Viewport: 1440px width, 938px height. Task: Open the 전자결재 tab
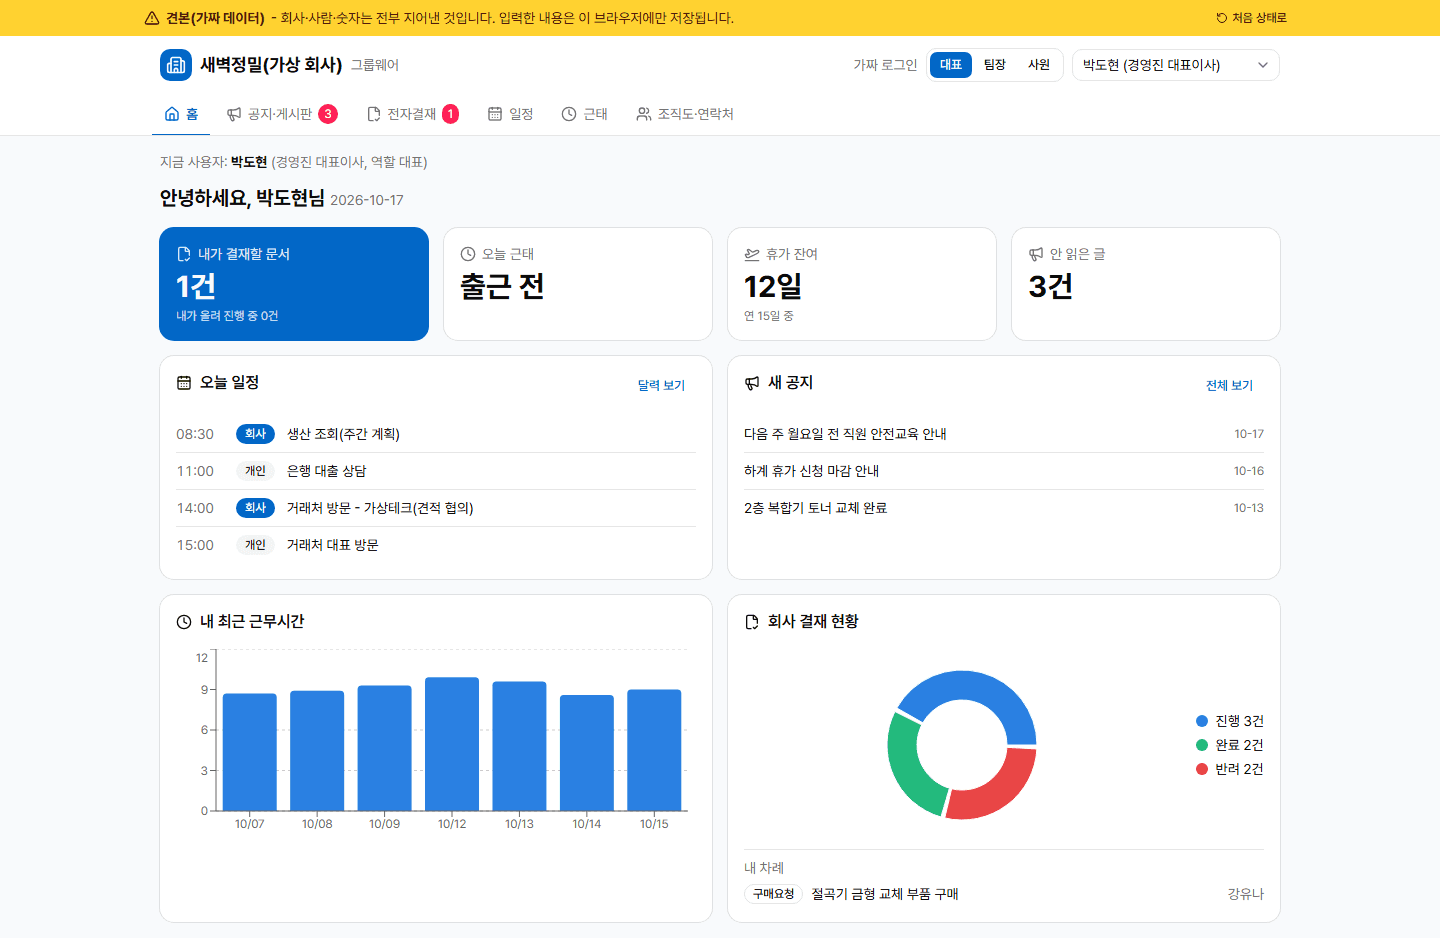pos(413,114)
